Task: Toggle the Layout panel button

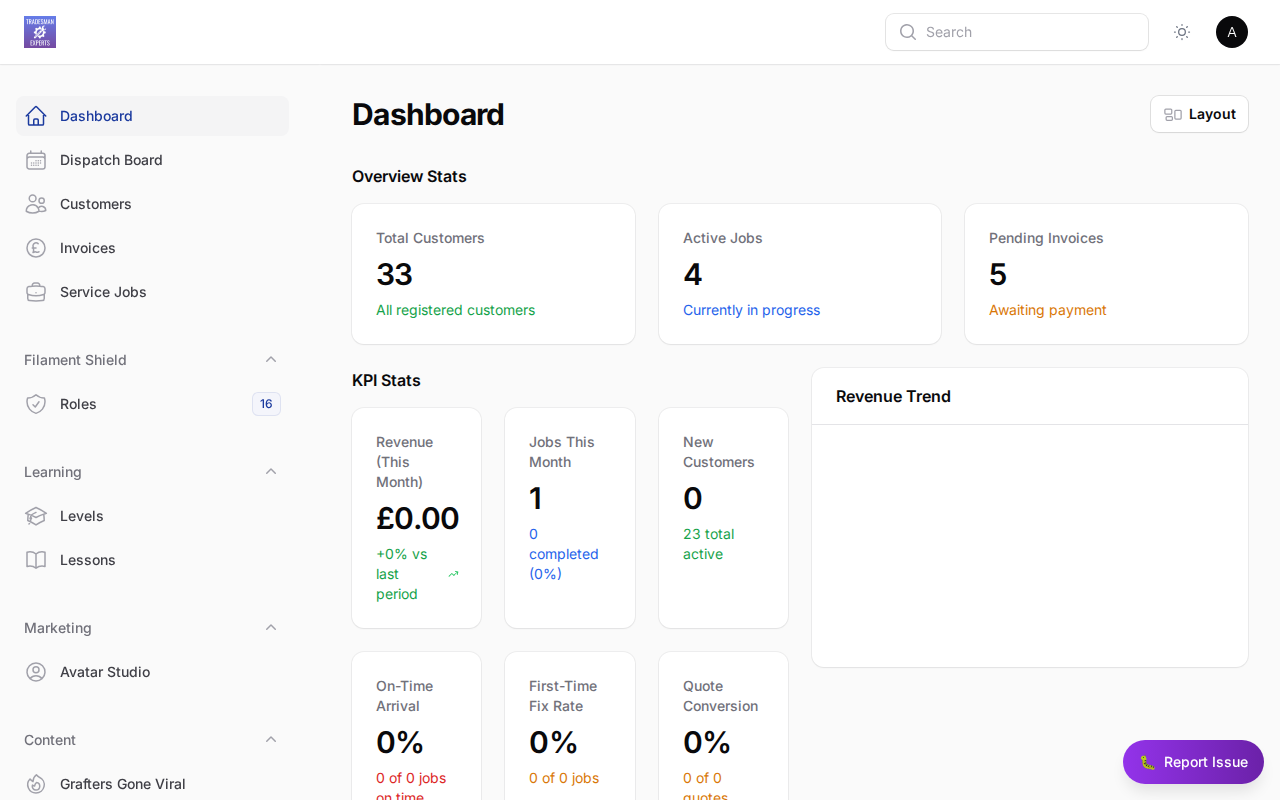Action: (1199, 114)
